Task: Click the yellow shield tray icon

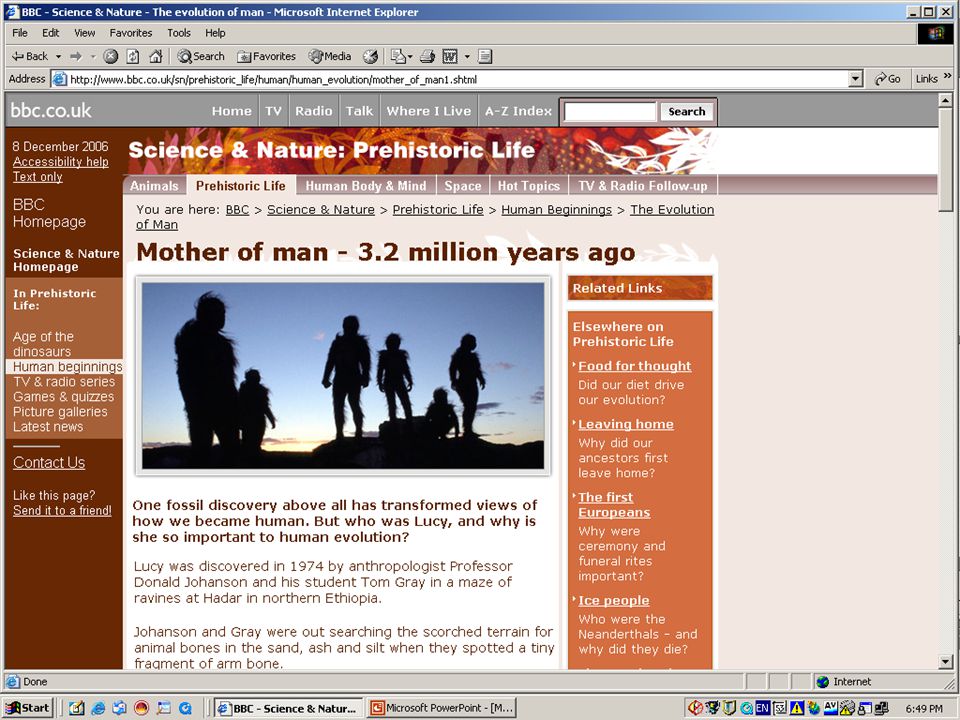Action: click(729, 708)
